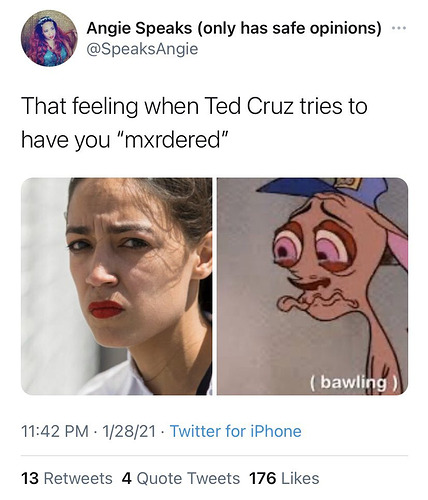This screenshot has height=500, width=428.
Task: Open the right cartoon bawling image
Action: click(x=312, y=286)
